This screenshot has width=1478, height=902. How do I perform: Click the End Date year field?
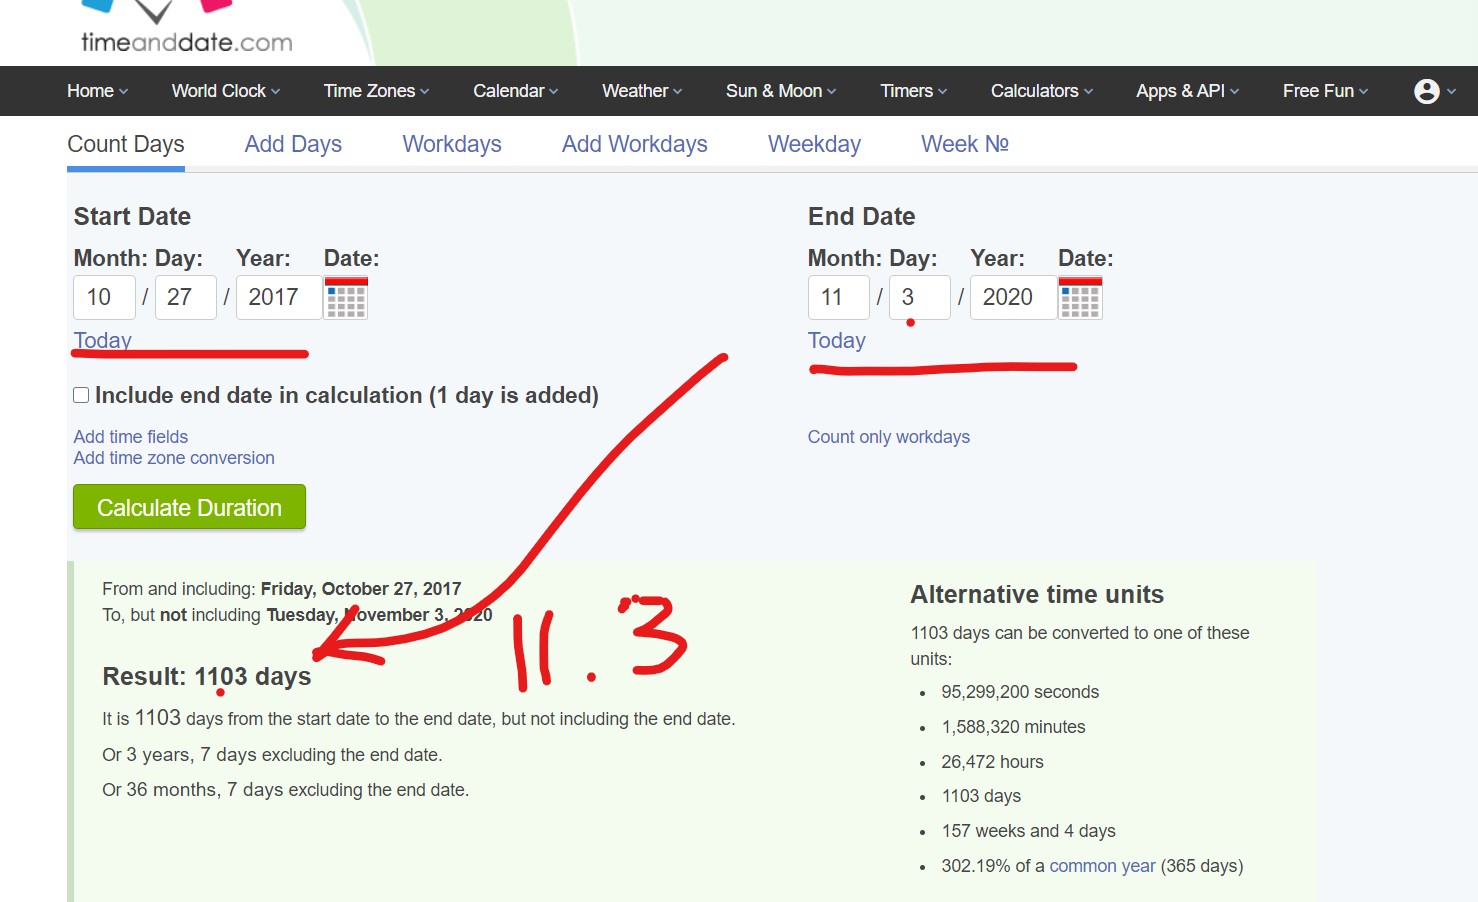pos(1013,297)
